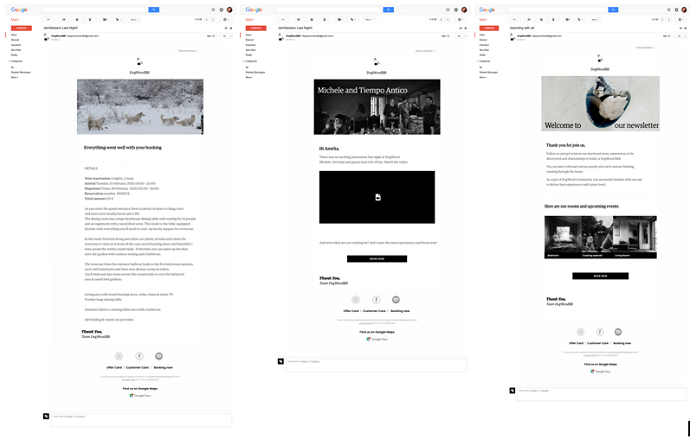Play the video in the Michele and Tiempo Antico email
690x439 pixels.
coord(377,197)
